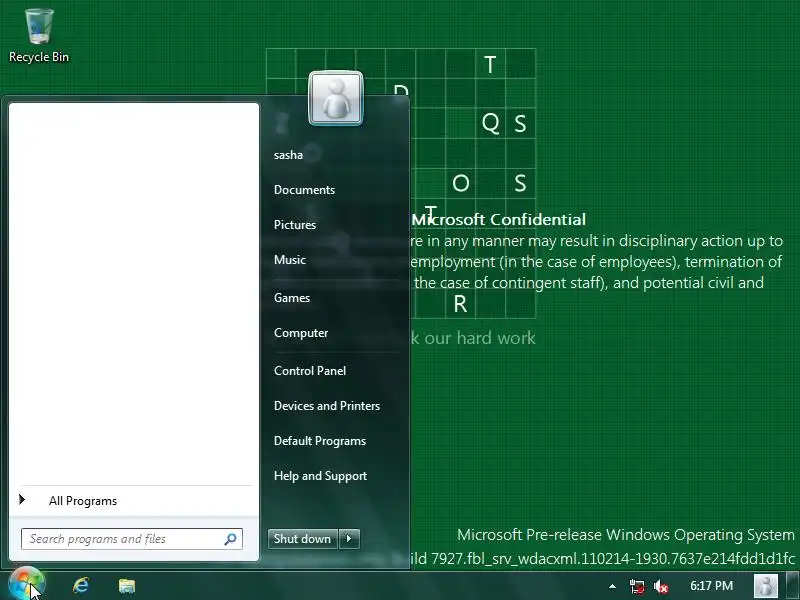This screenshot has height=600, width=800.
Task: Click the Show desktop button
Action: pos(793,586)
